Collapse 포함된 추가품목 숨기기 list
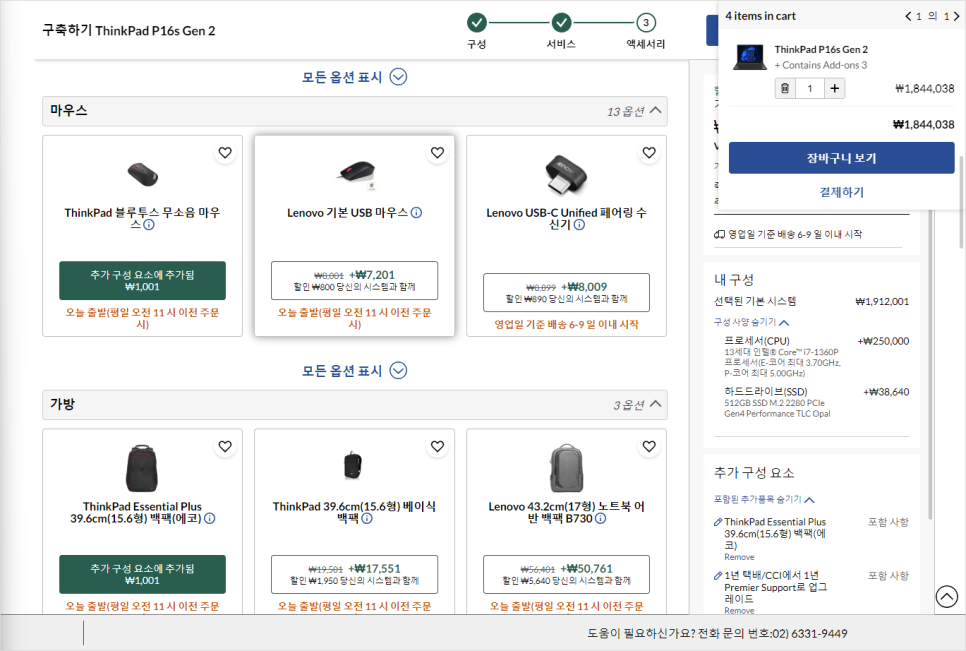 [x=764, y=499]
